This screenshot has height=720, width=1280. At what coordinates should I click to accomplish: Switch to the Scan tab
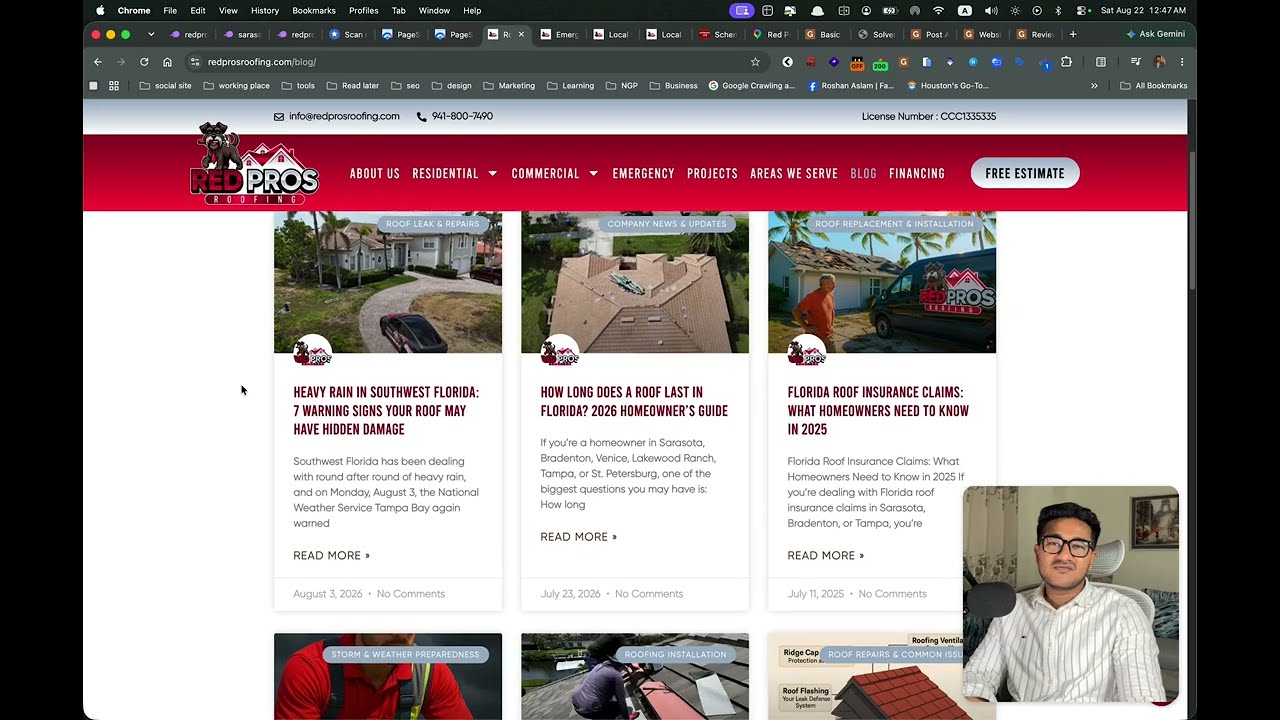click(x=347, y=34)
